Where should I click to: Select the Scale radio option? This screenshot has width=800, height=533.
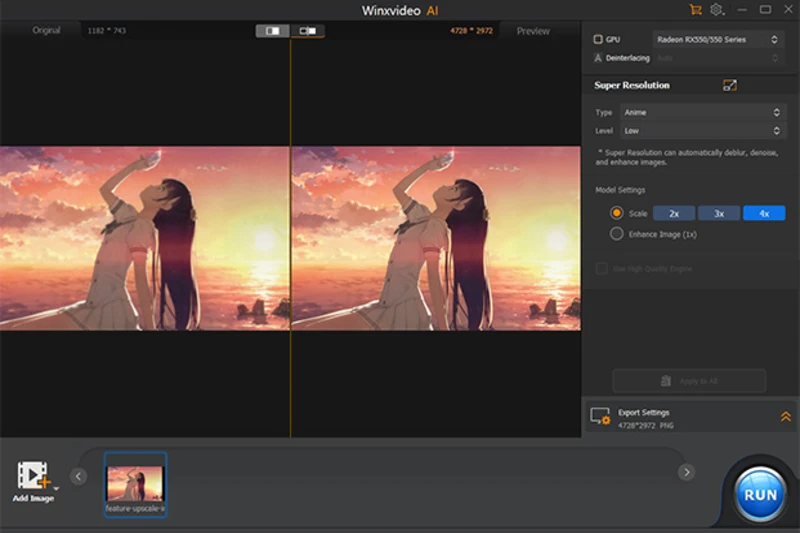click(x=616, y=213)
